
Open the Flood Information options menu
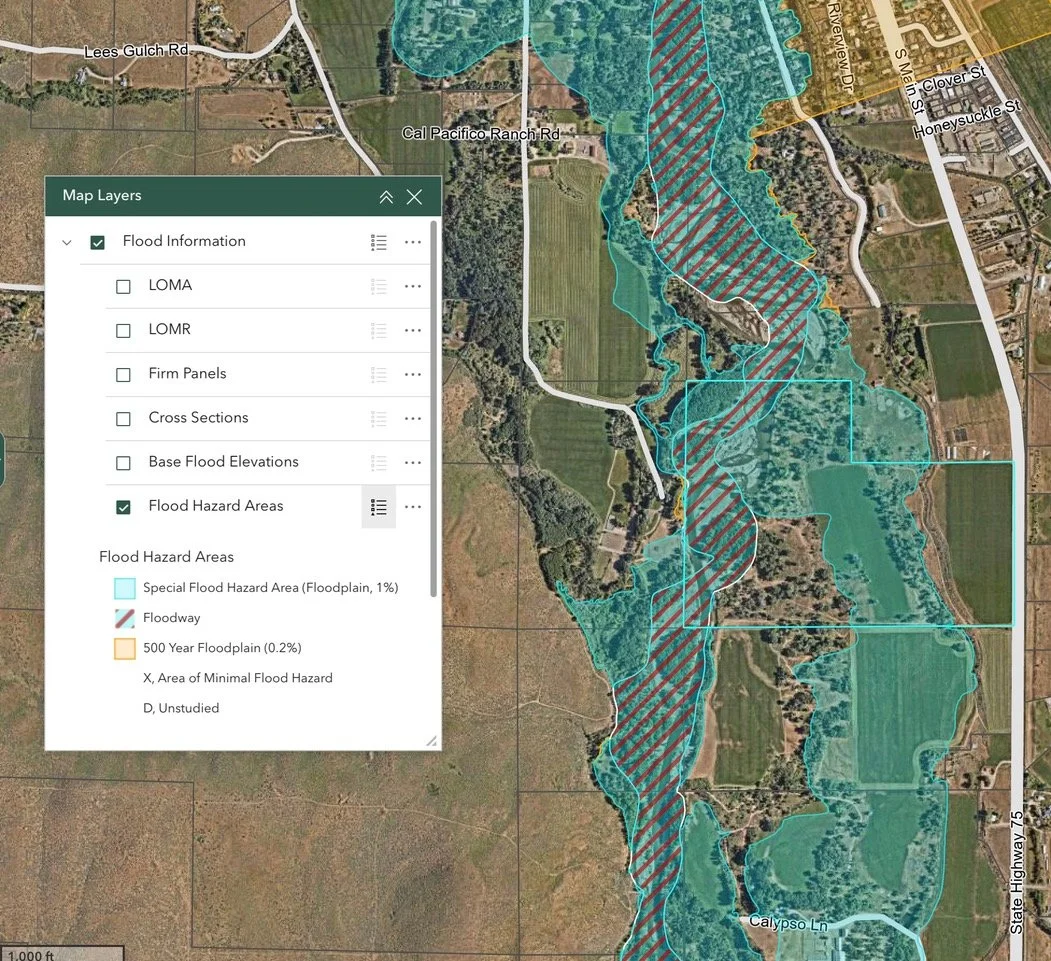pyautogui.click(x=413, y=242)
